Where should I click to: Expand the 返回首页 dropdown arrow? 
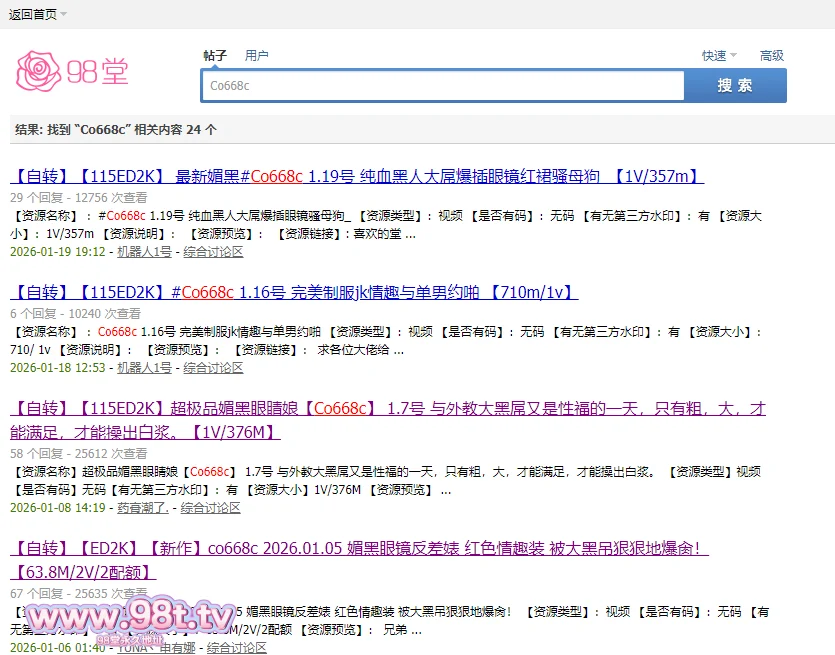pyautogui.click(x=64, y=14)
